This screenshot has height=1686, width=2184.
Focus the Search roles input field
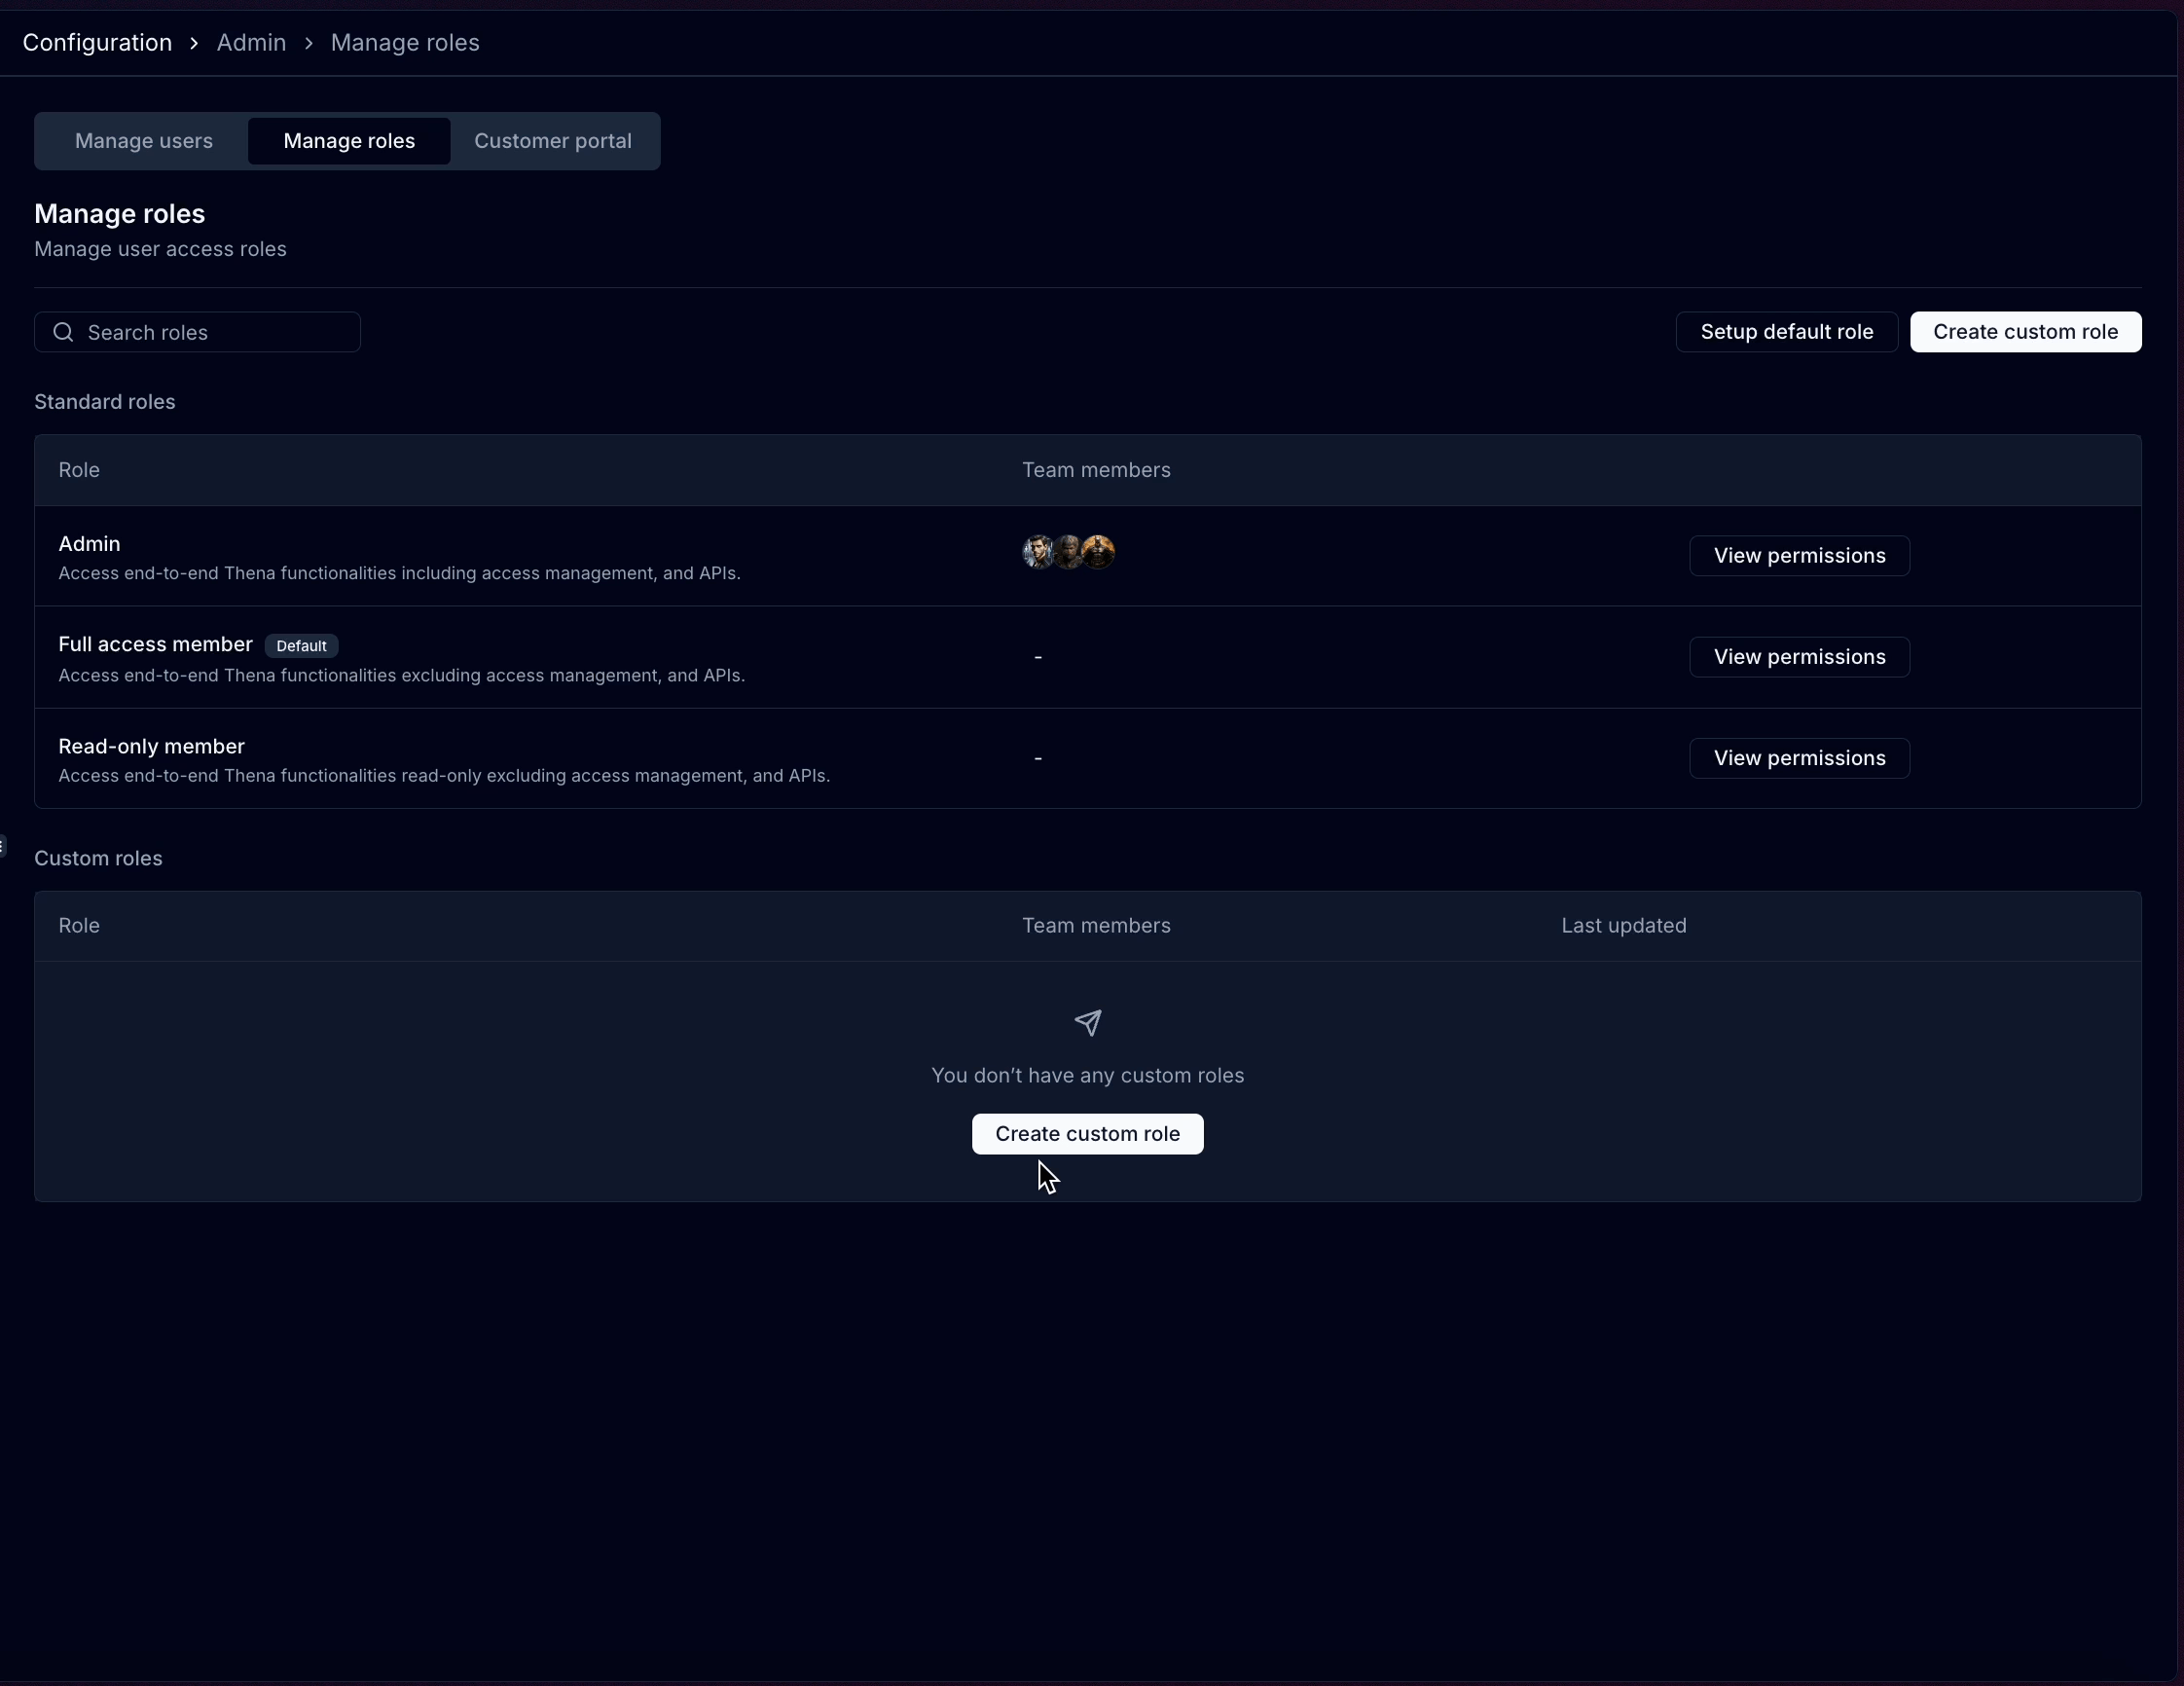click(215, 332)
